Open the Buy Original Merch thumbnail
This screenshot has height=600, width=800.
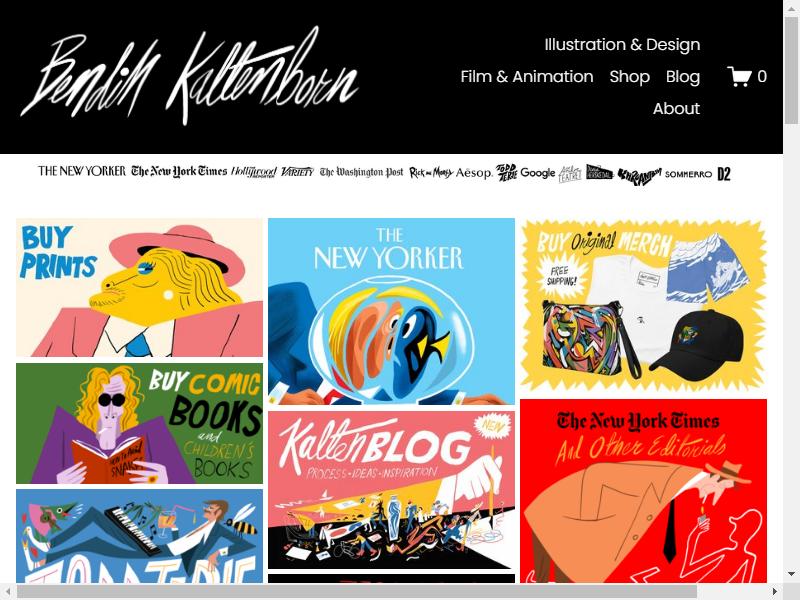[x=643, y=306]
